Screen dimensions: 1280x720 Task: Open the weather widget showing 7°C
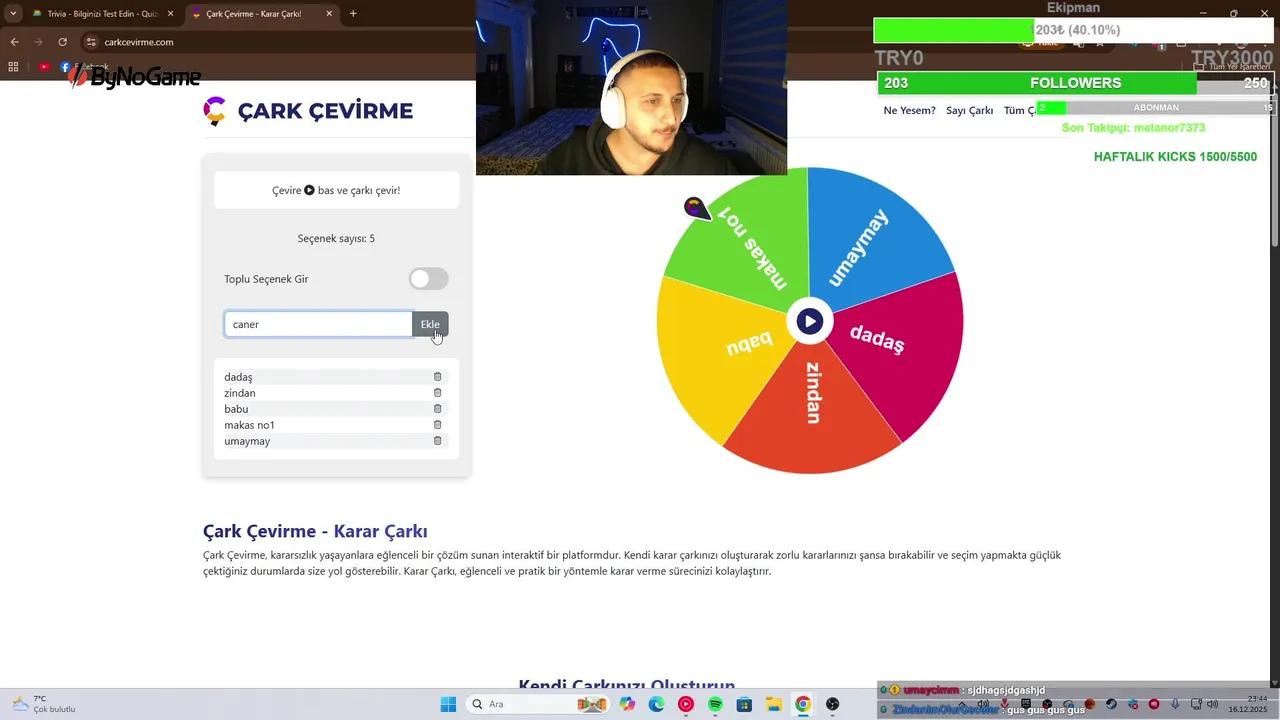coord(44,704)
